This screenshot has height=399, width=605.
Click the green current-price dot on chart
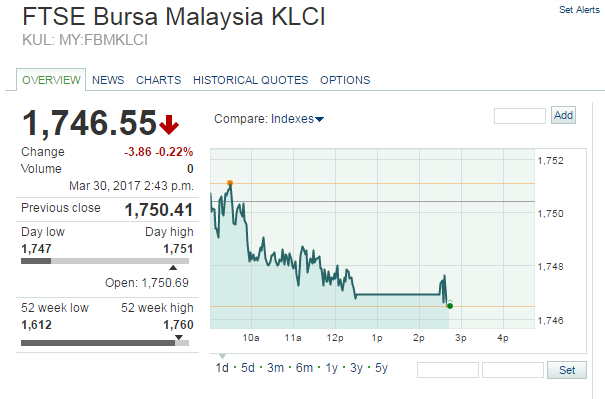coord(450,306)
